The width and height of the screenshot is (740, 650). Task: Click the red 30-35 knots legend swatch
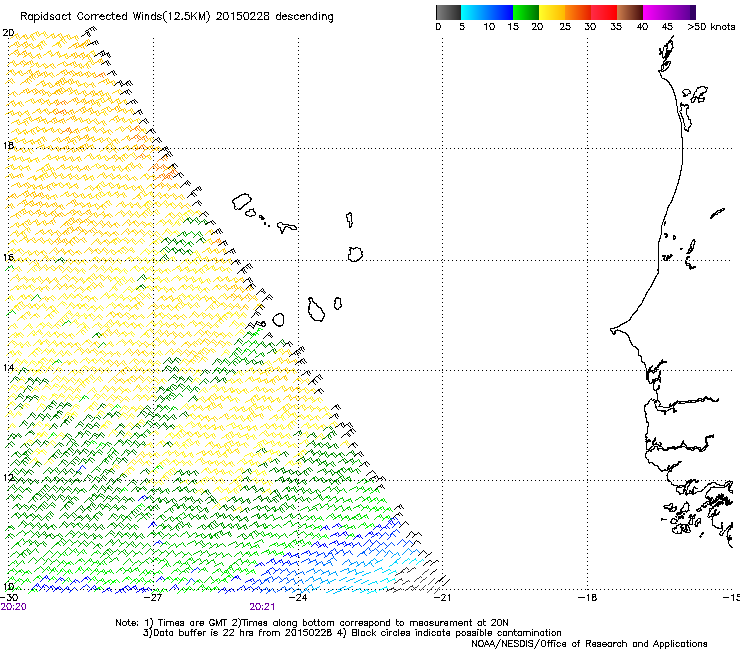tap(604, 12)
